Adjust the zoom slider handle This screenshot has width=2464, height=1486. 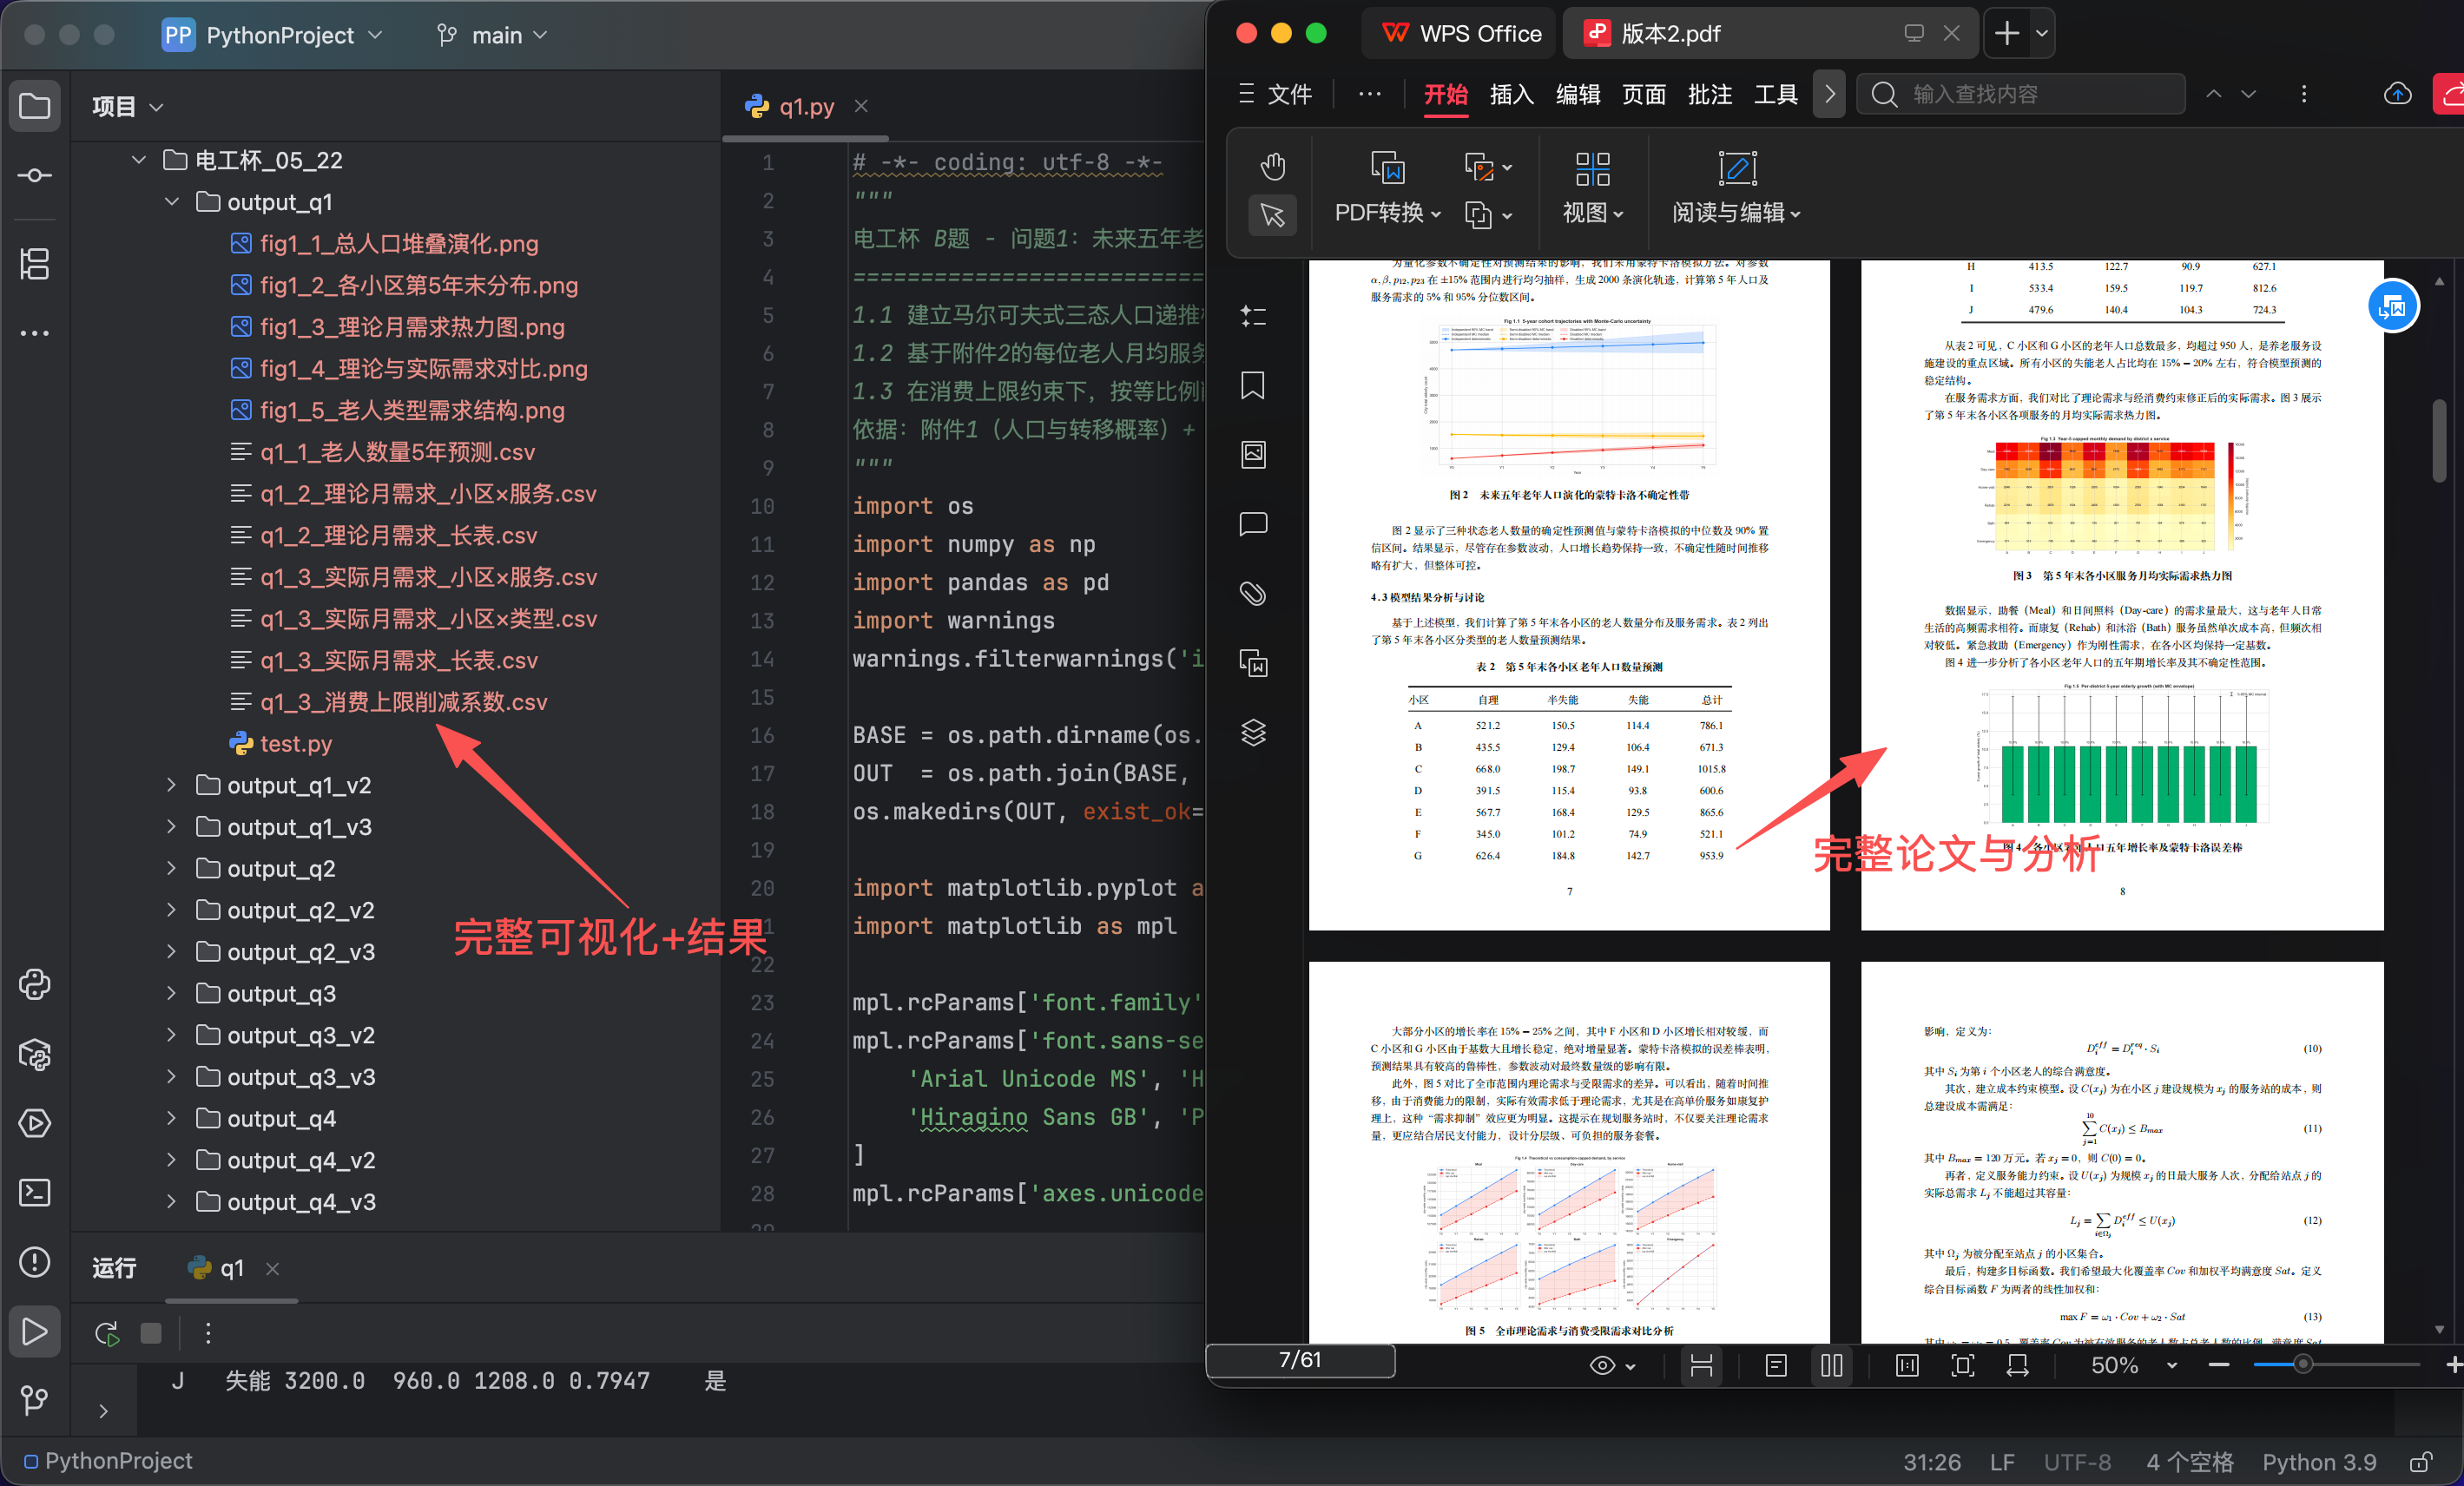[2302, 1364]
